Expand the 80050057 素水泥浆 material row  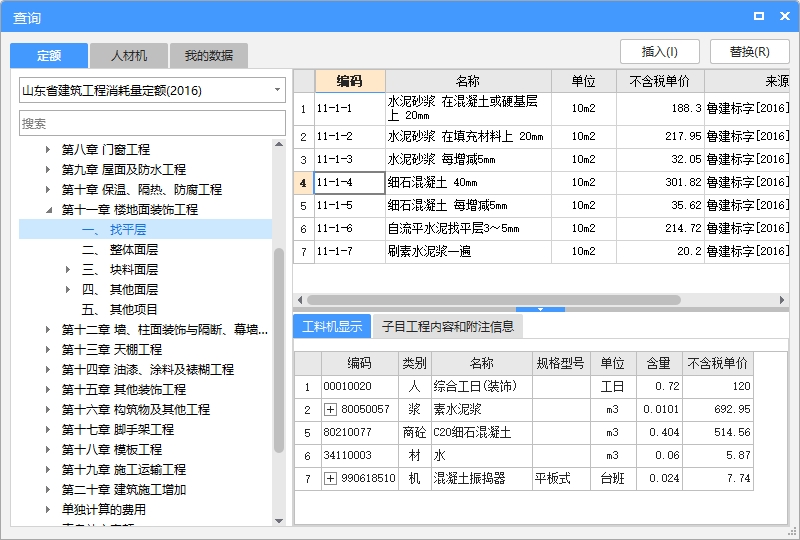[x=331, y=409]
